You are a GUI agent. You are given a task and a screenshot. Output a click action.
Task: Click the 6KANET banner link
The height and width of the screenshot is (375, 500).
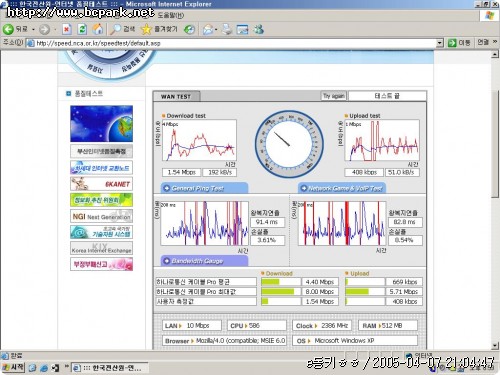(x=101, y=184)
